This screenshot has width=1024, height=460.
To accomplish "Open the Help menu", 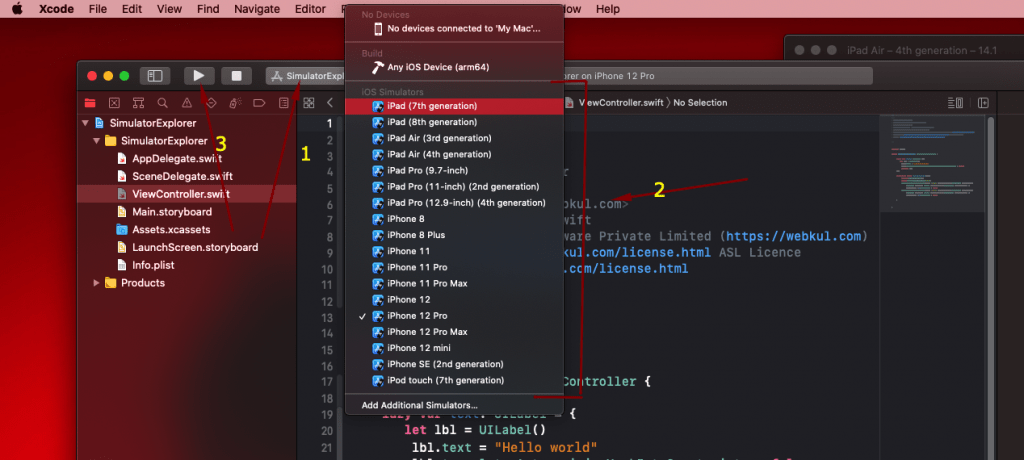I will (607, 9).
